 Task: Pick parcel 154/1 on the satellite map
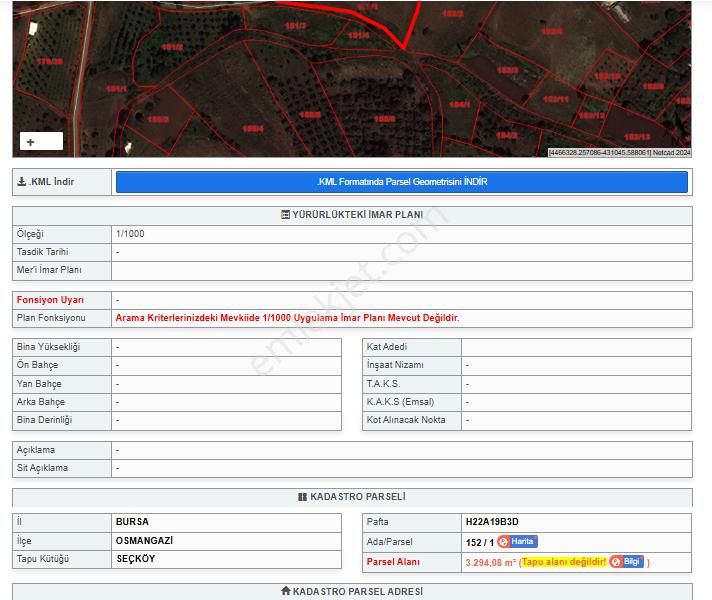[459, 104]
